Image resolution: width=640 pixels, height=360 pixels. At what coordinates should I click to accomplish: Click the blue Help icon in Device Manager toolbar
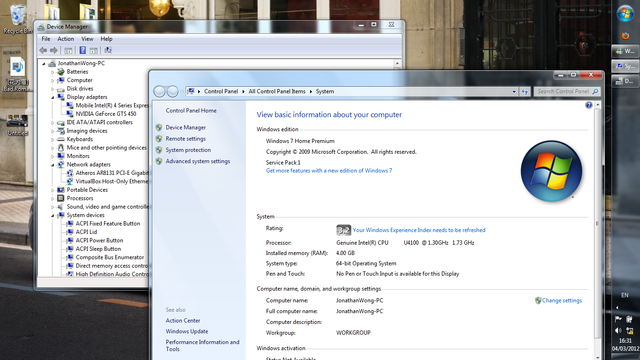click(82, 50)
